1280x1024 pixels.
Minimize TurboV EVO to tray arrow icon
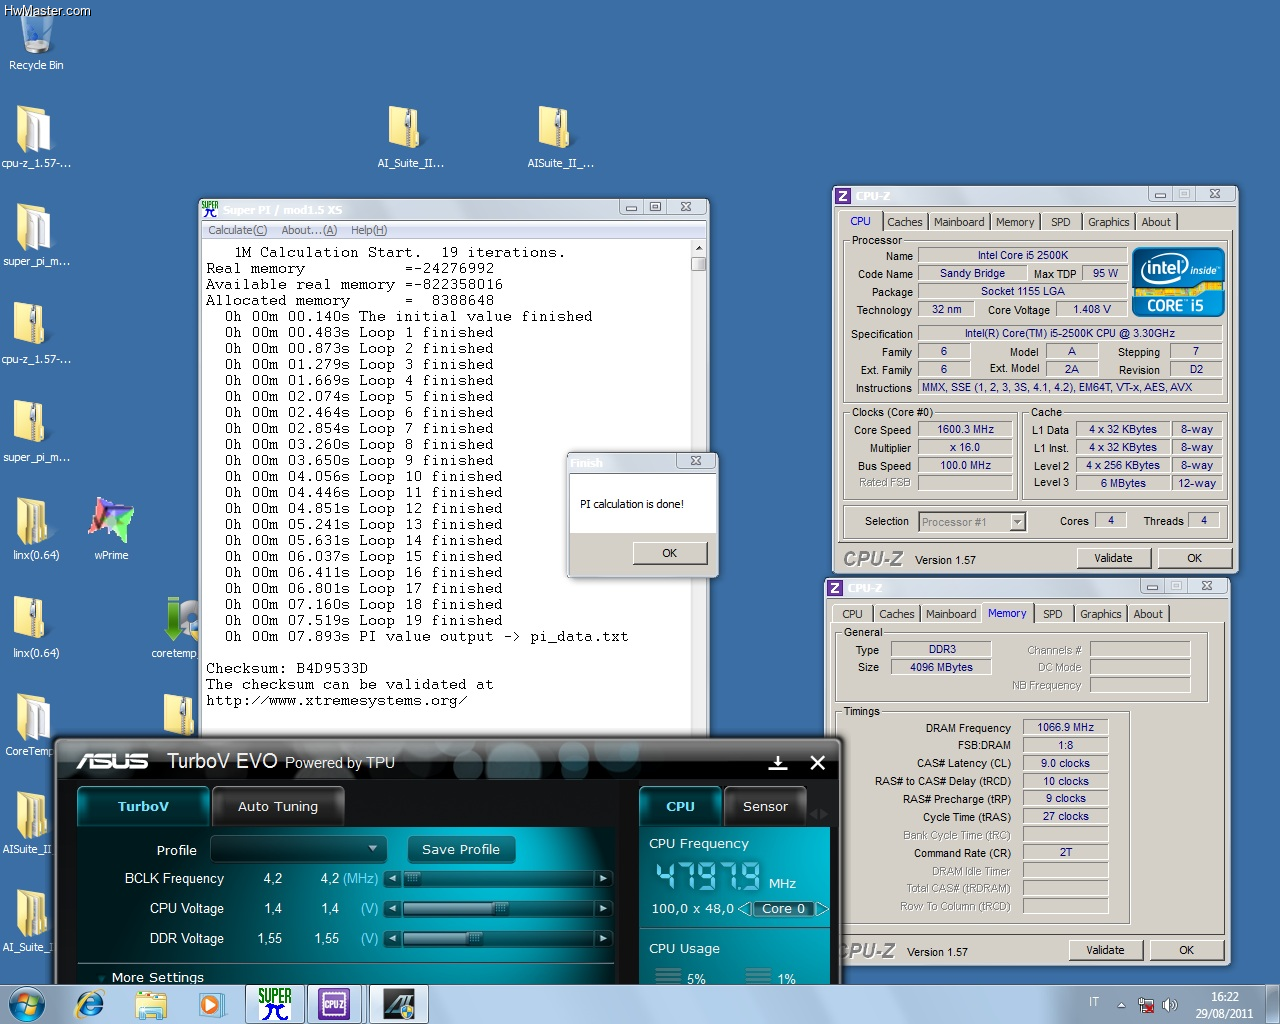coord(778,763)
